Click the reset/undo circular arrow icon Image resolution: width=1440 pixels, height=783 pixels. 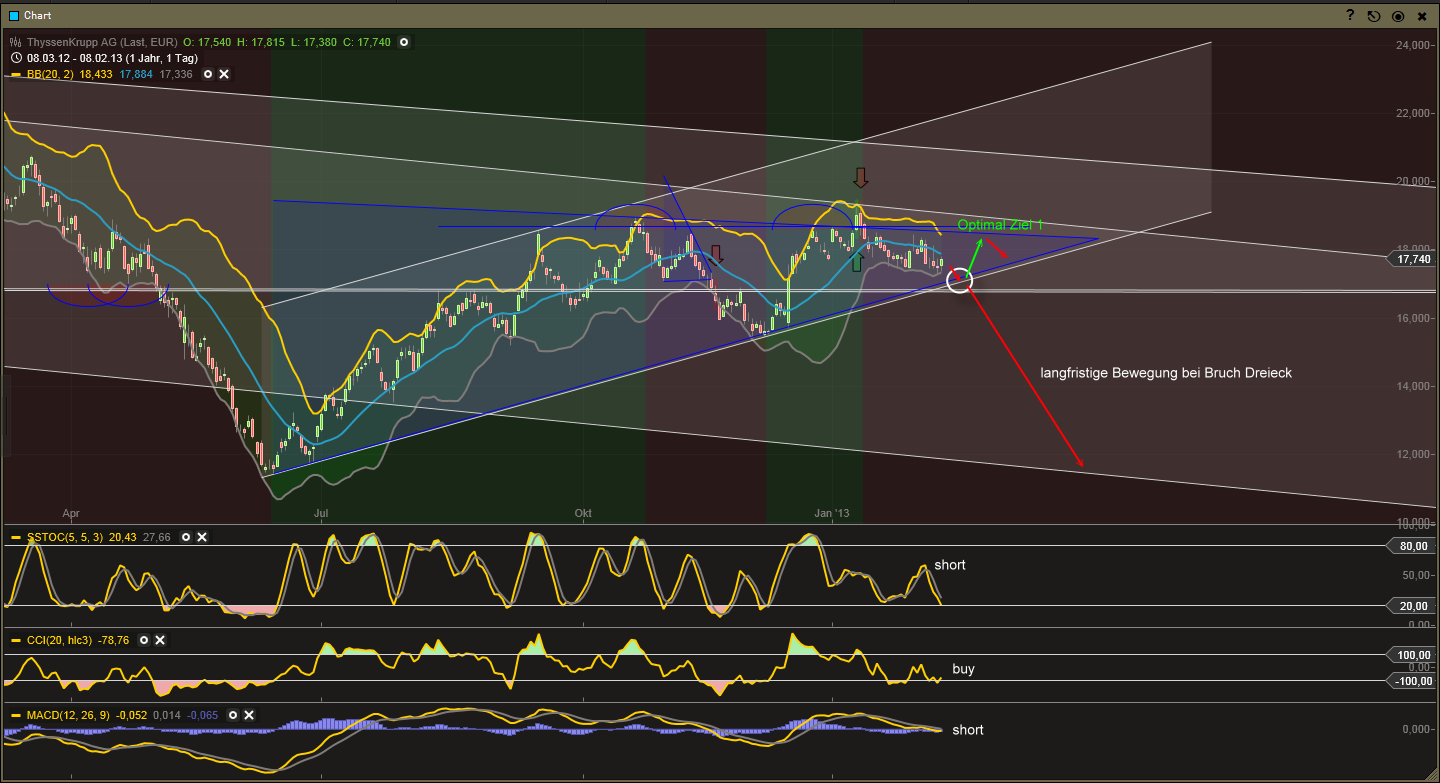click(1374, 16)
